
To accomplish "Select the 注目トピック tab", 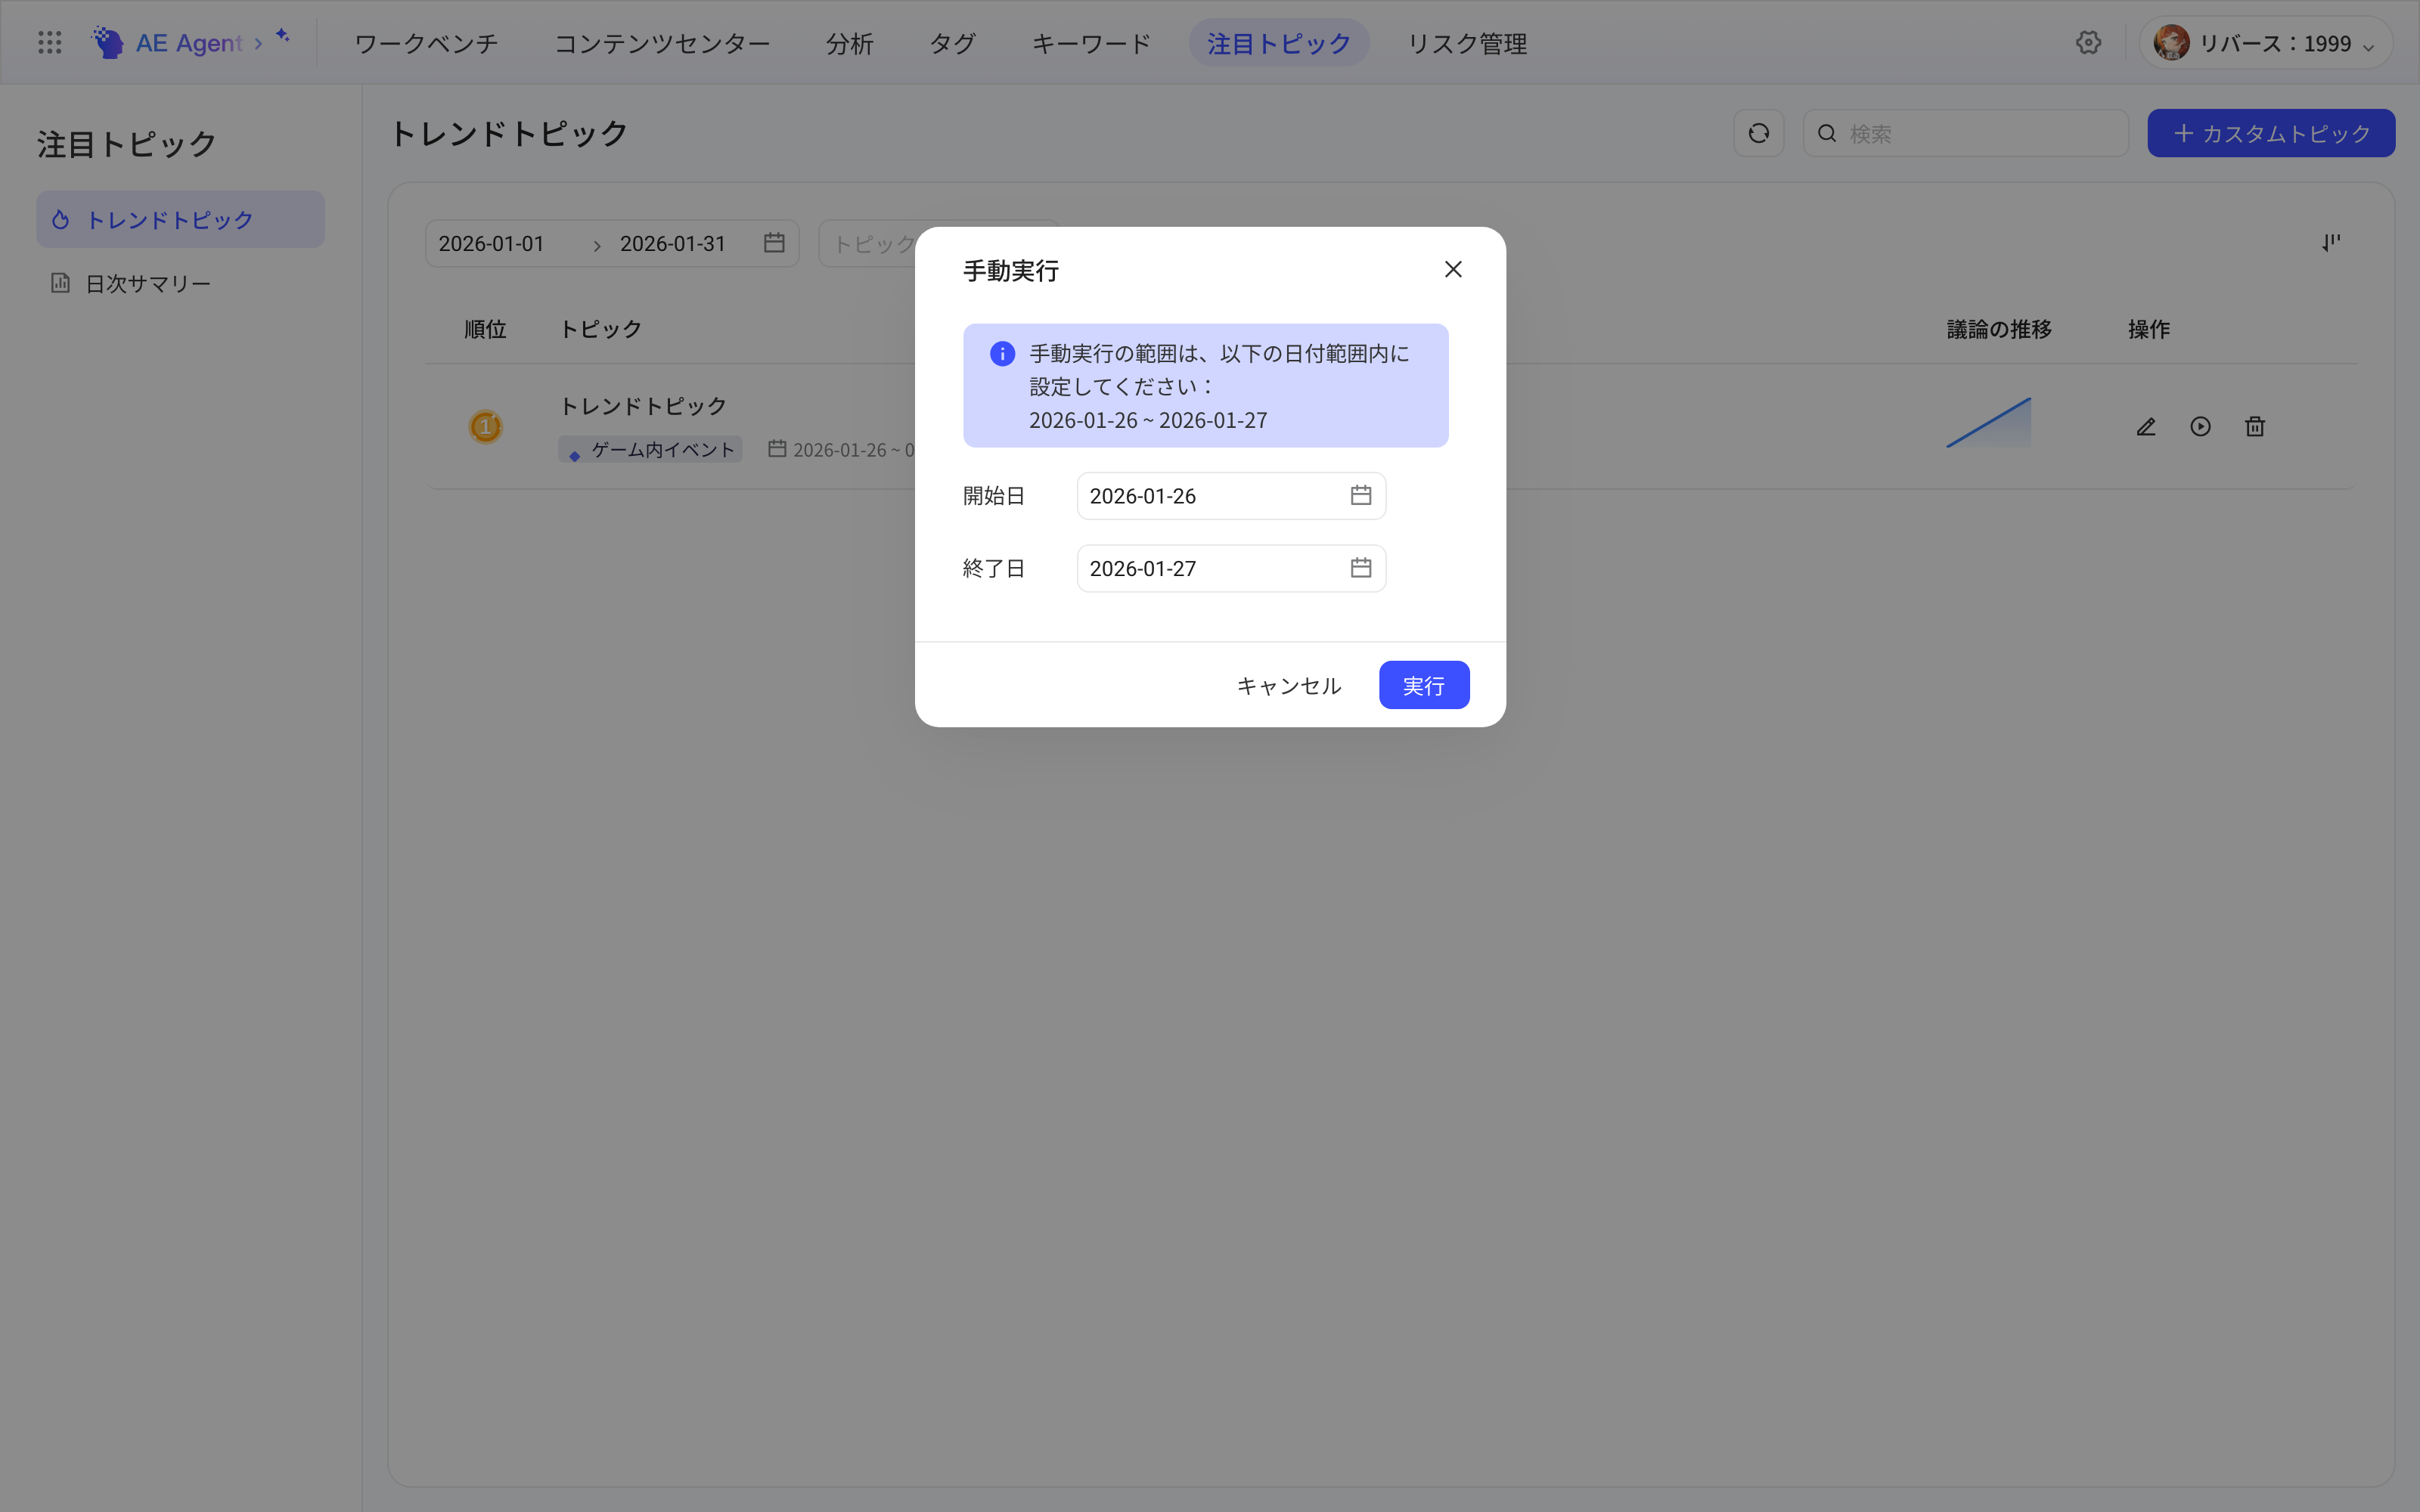I will point(1279,43).
